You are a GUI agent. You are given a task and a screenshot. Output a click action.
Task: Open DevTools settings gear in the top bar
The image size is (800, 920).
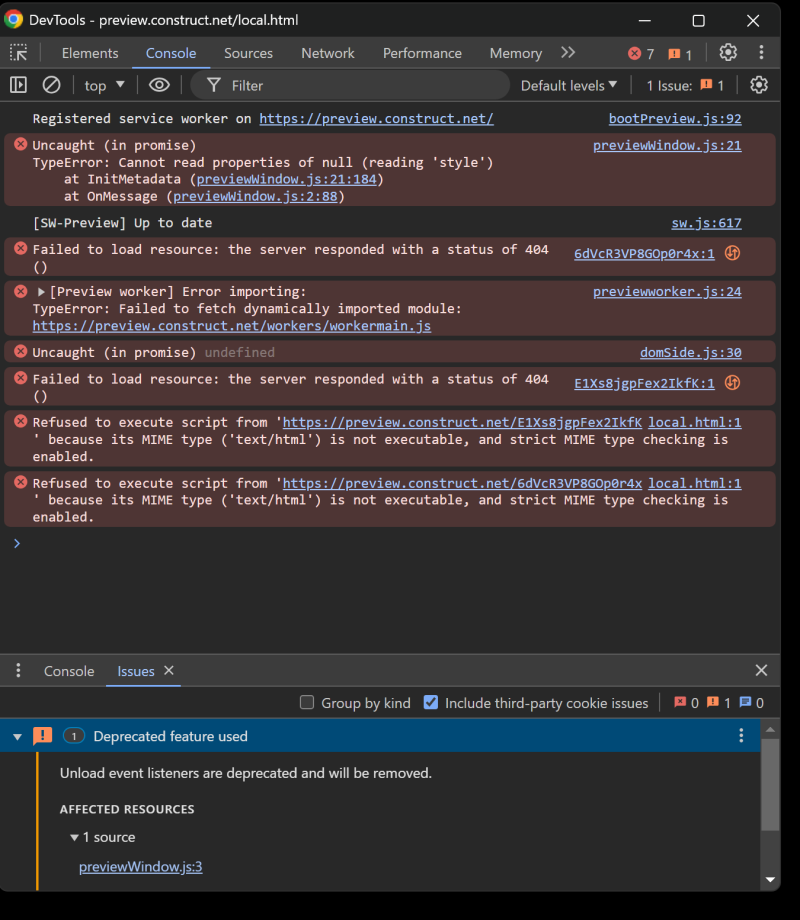pos(728,53)
